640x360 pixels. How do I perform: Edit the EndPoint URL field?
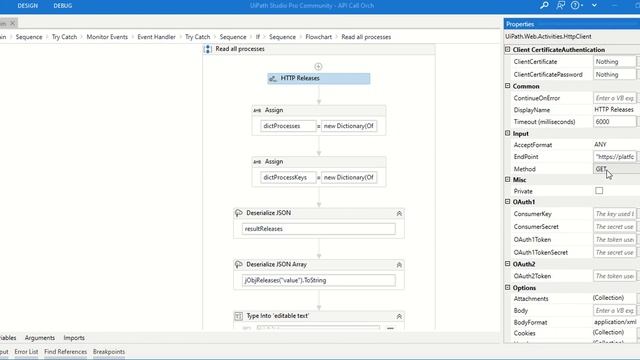click(x=614, y=157)
